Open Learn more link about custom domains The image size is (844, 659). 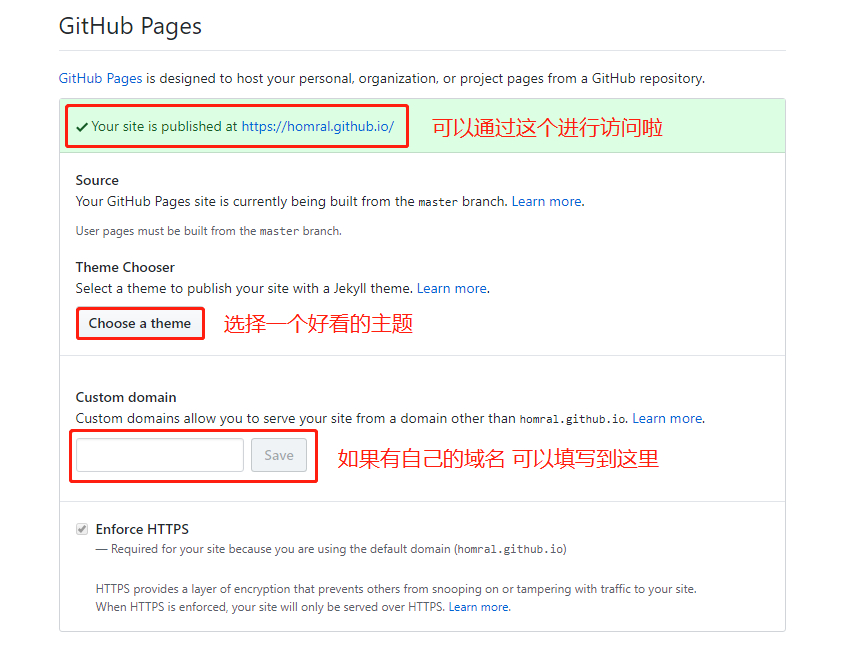point(667,418)
